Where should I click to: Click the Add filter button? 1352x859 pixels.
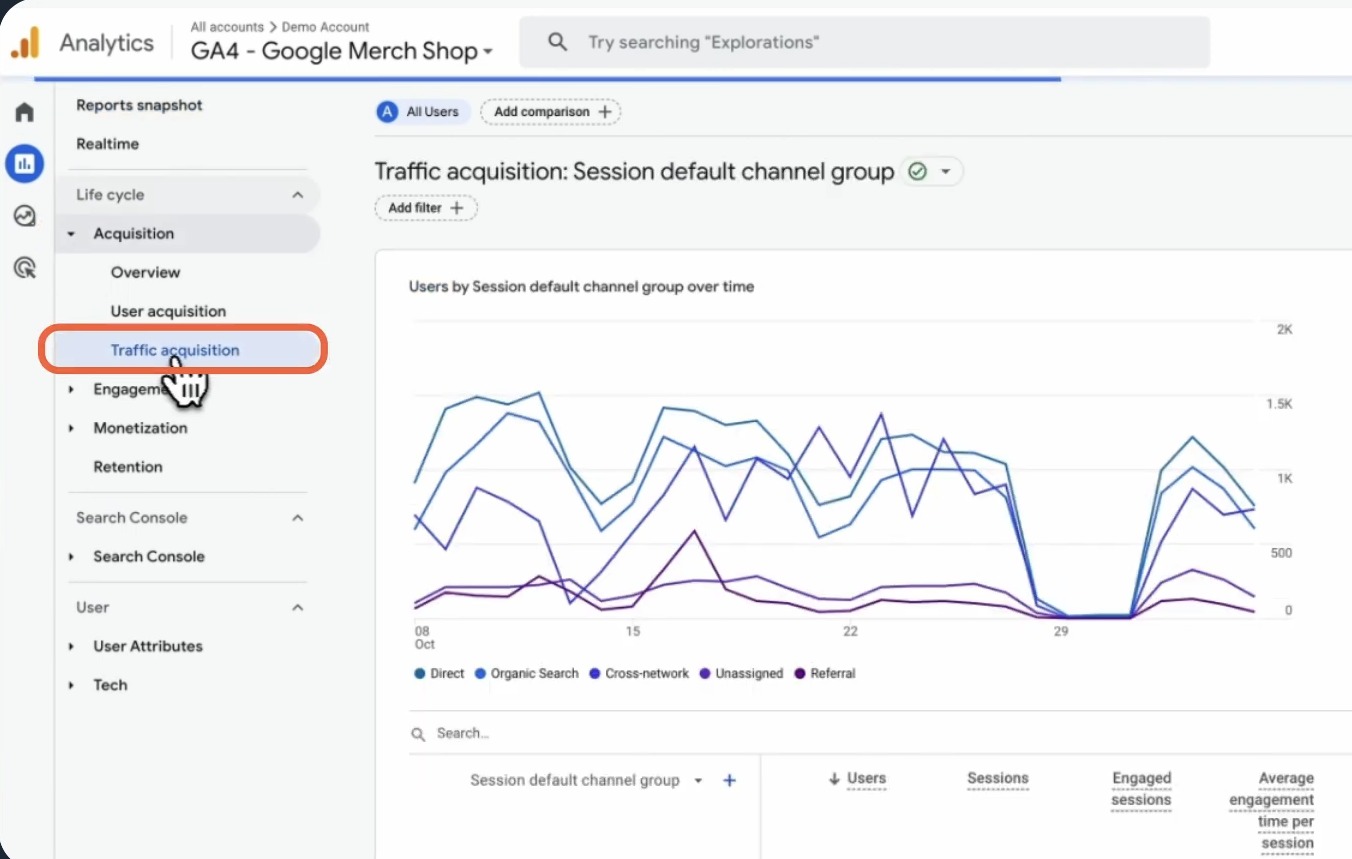426,208
